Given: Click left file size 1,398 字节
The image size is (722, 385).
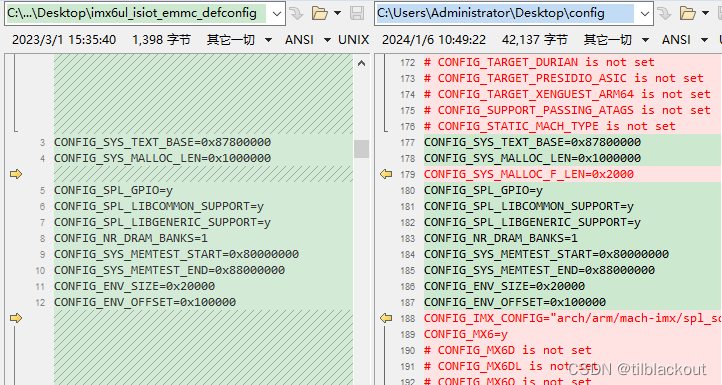Looking at the screenshot, I should click(161, 40).
